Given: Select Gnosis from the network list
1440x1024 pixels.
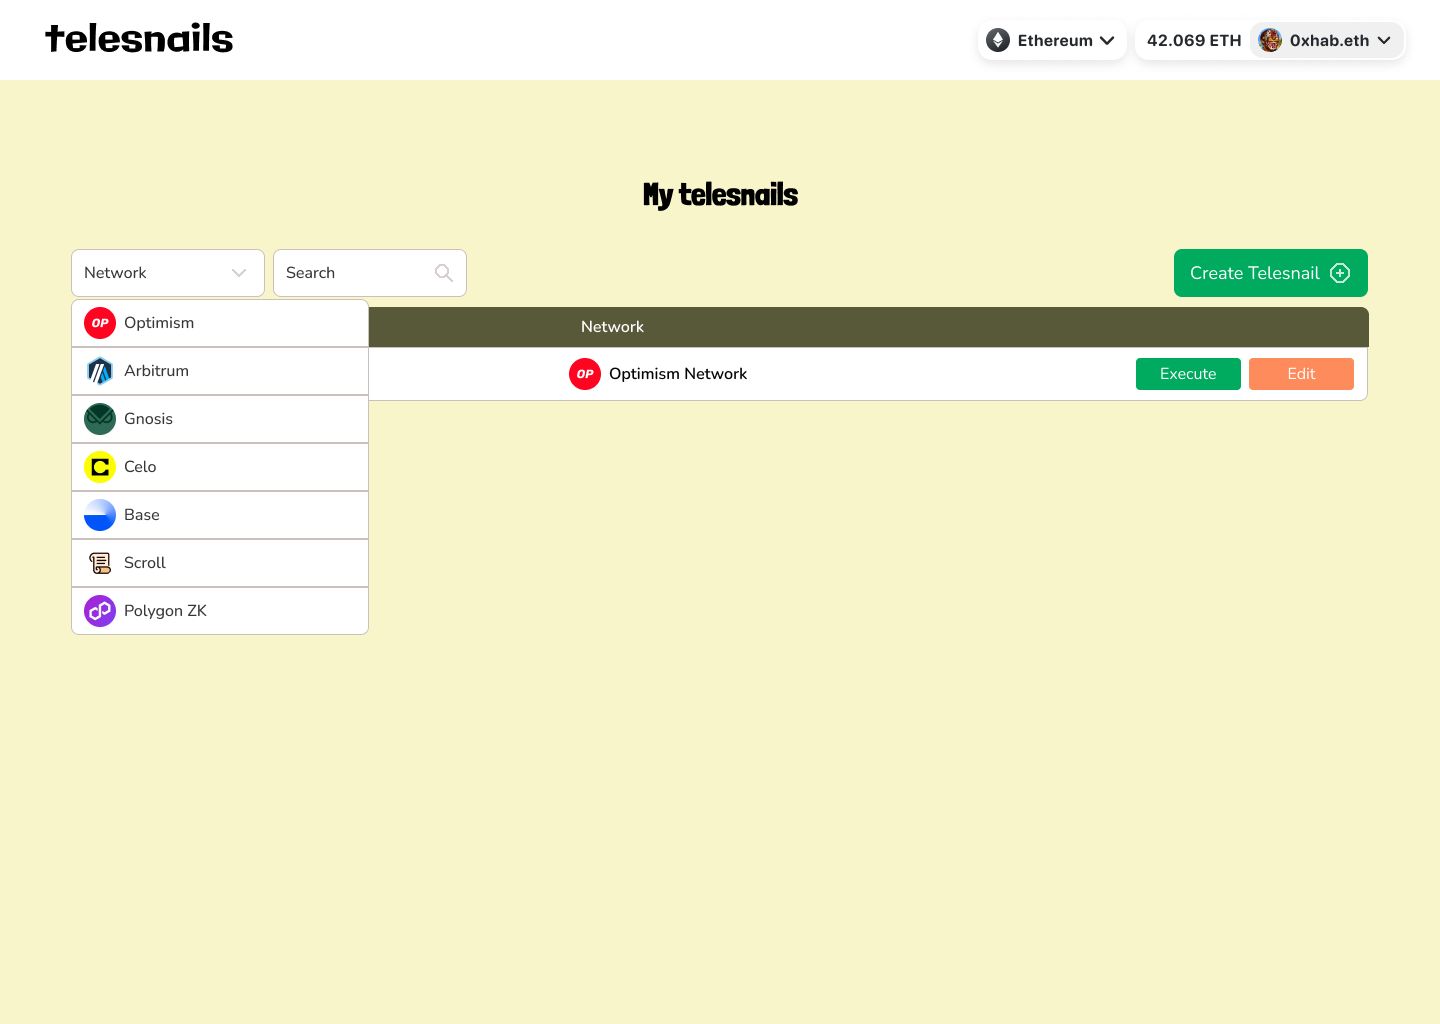Looking at the screenshot, I should point(220,419).
